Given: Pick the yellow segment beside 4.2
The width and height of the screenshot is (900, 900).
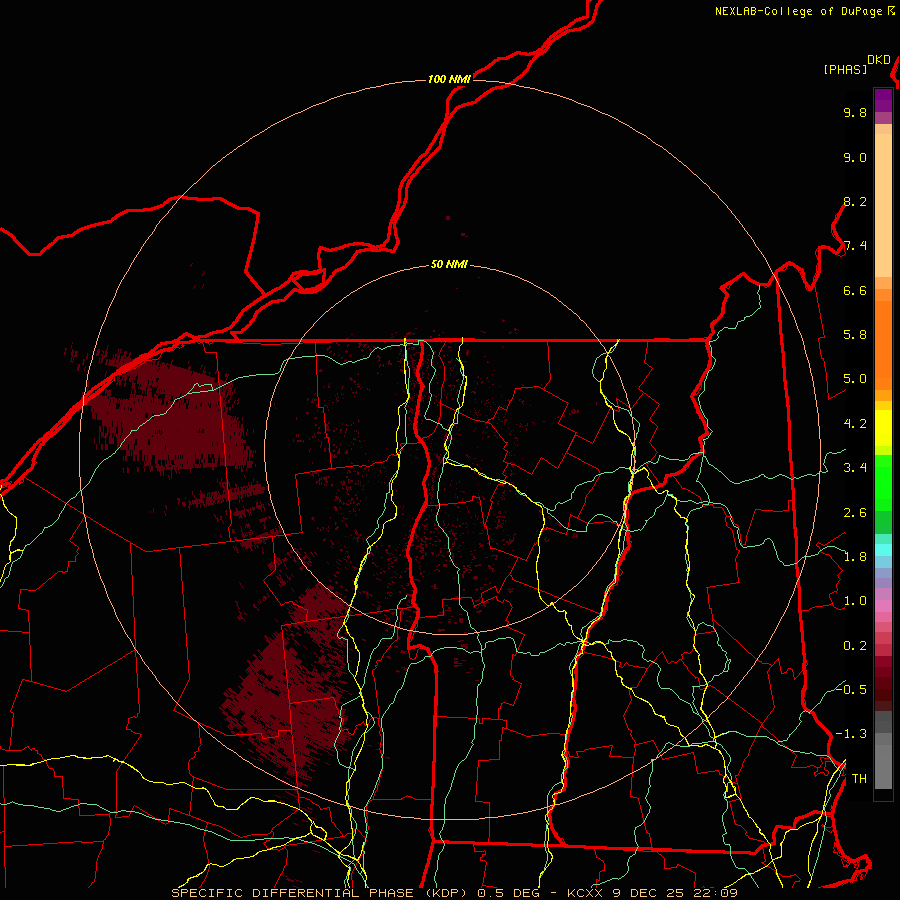Looking at the screenshot, I should pos(883,428).
